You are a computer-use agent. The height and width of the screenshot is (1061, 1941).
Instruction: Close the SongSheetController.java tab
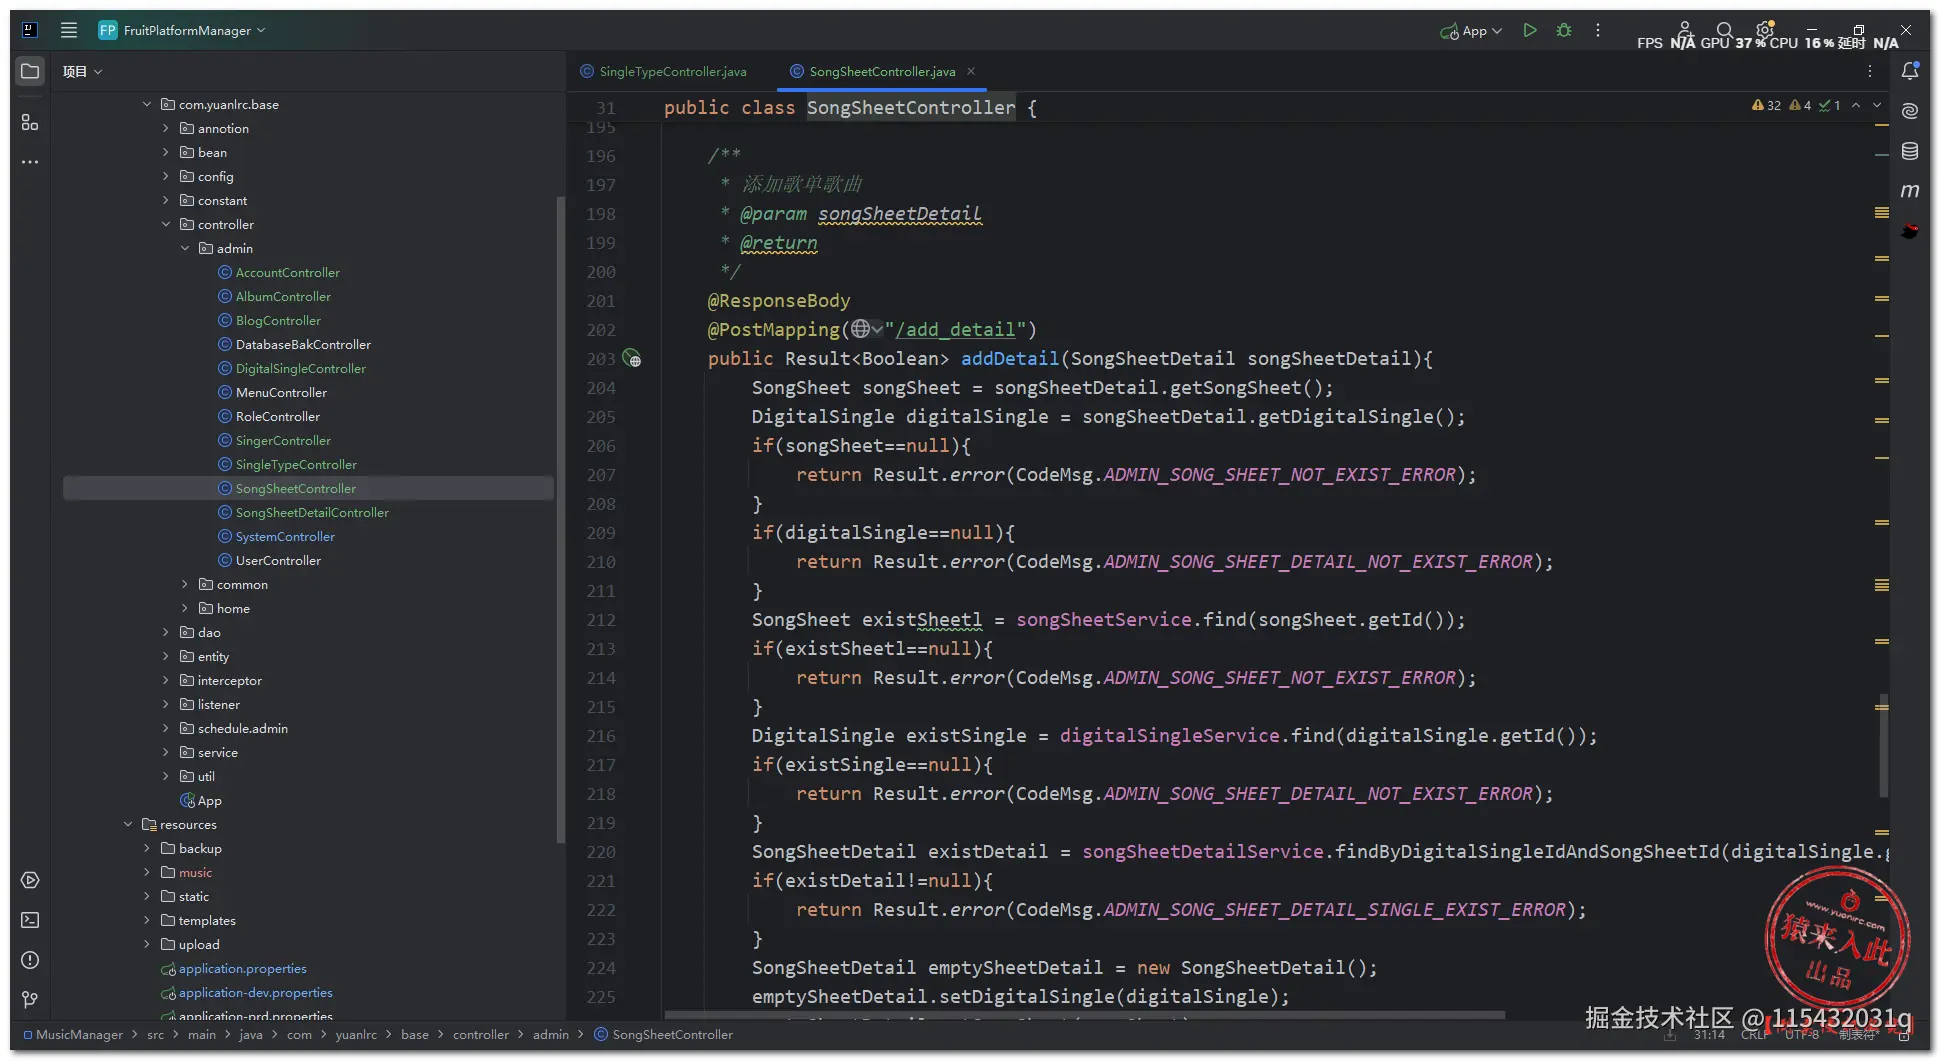[x=971, y=71]
